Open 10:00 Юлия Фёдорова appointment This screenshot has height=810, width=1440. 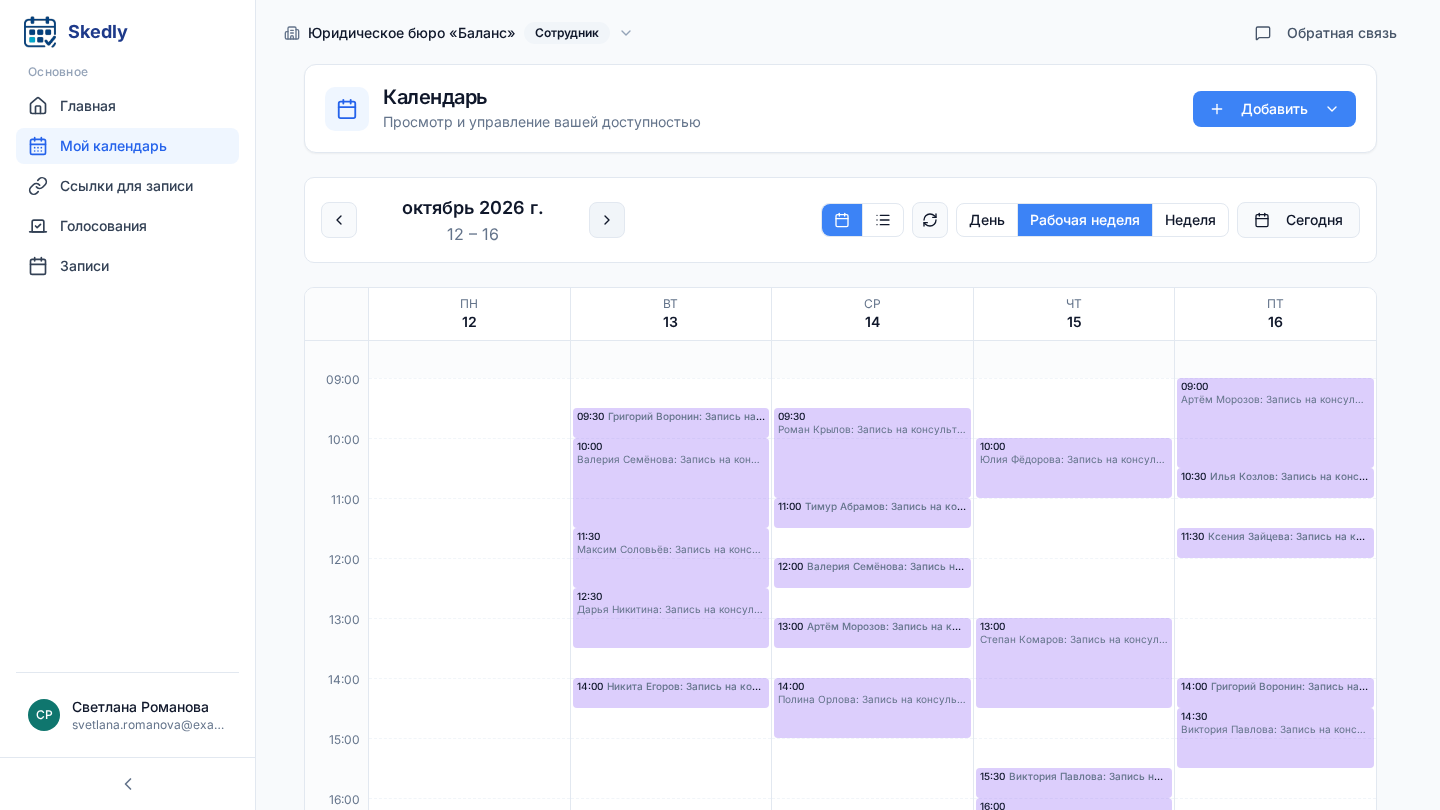click(x=1074, y=467)
